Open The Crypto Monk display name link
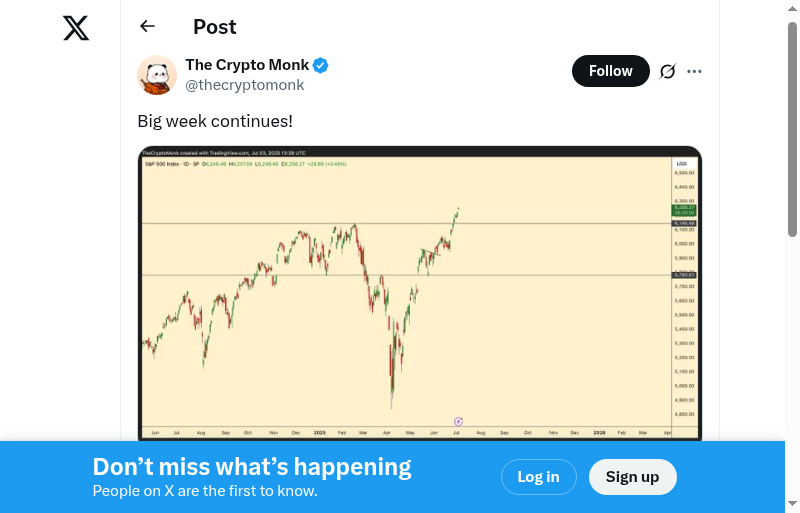Image resolution: width=800 pixels, height=513 pixels. click(x=247, y=65)
